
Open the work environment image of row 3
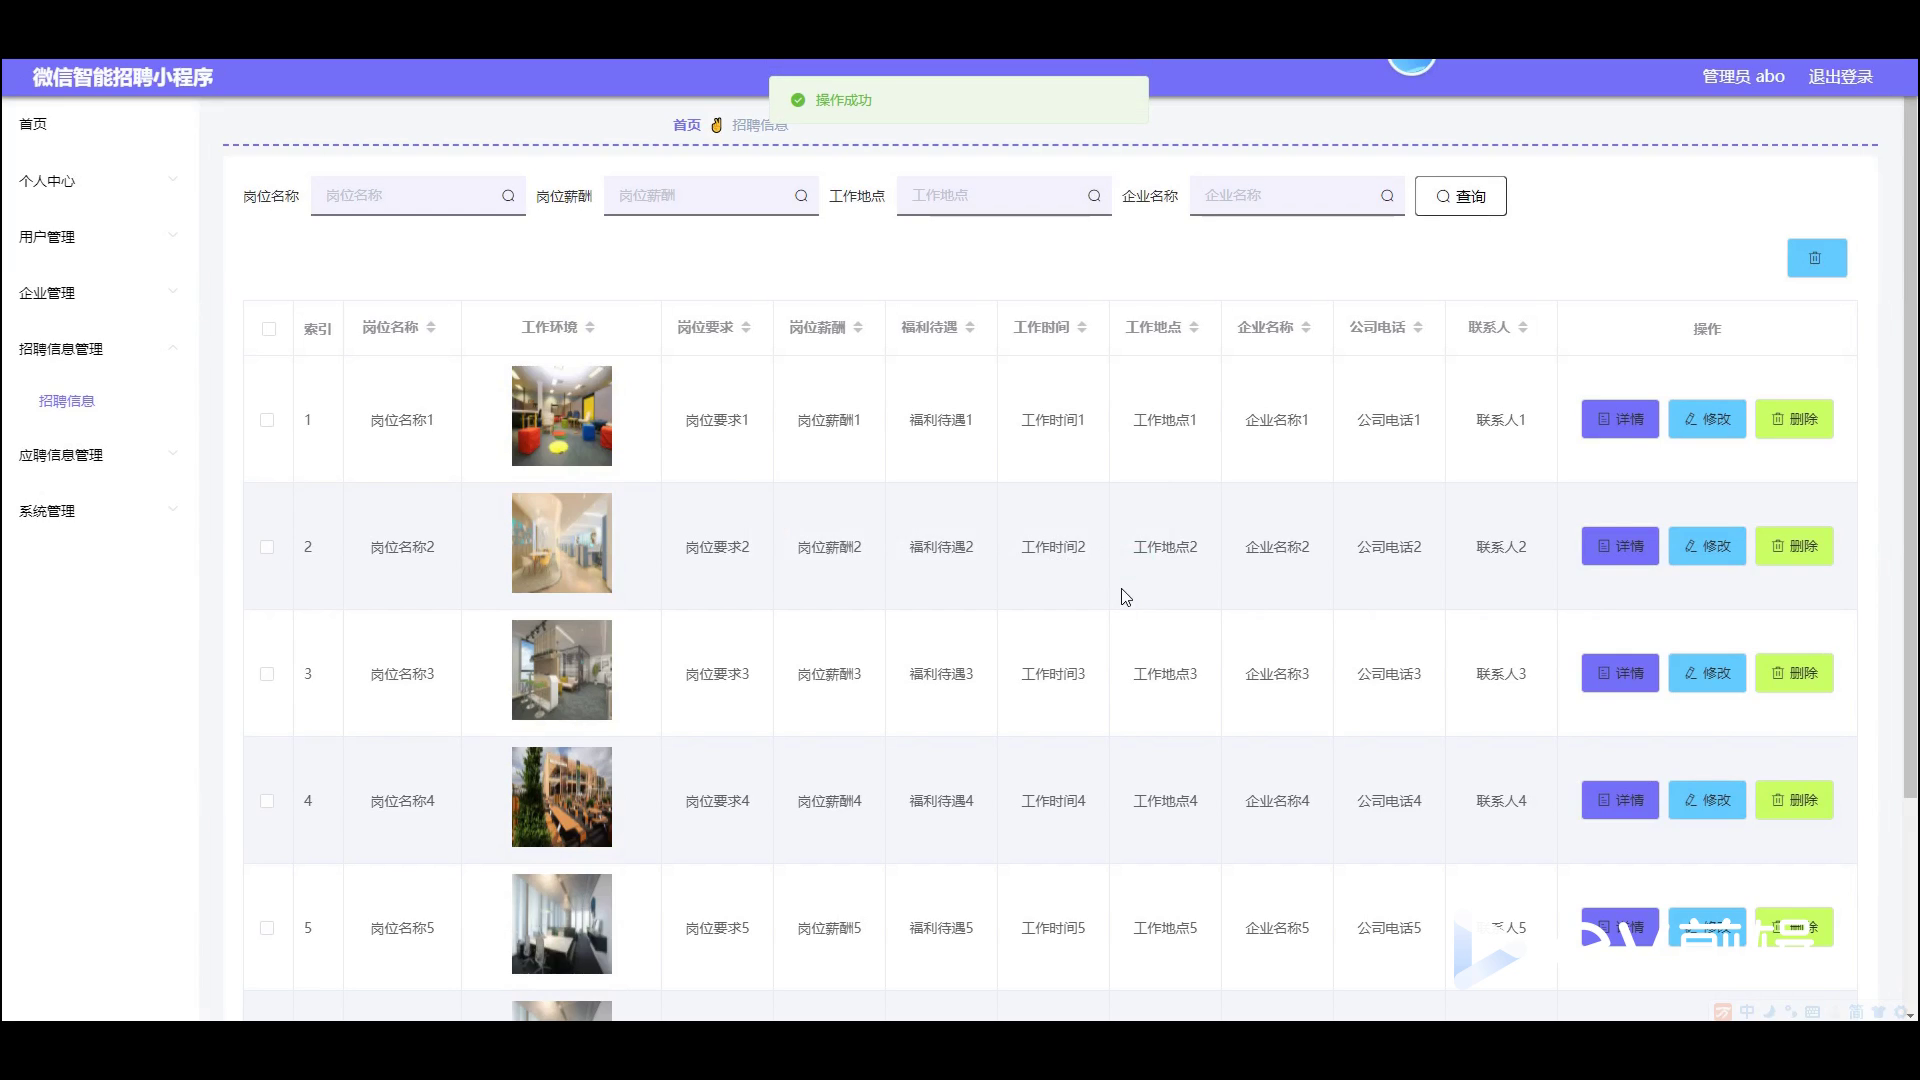point(562,670)
